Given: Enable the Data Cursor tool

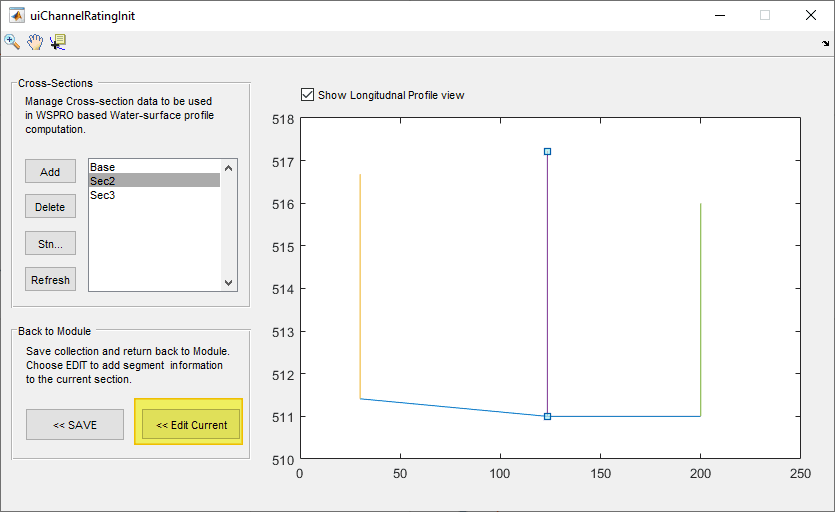Looking at the screenshot, I should click(58, 42).
